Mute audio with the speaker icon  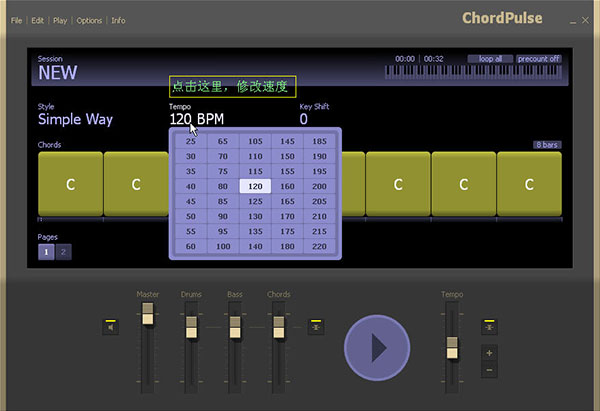coord(111,327)
